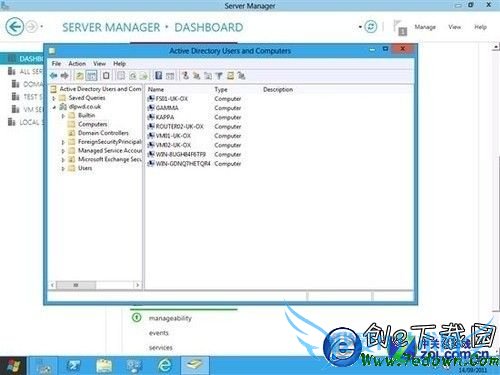500x375 pixels.
Task: Click manageability link in Server Manager tile
Action: 170,318
